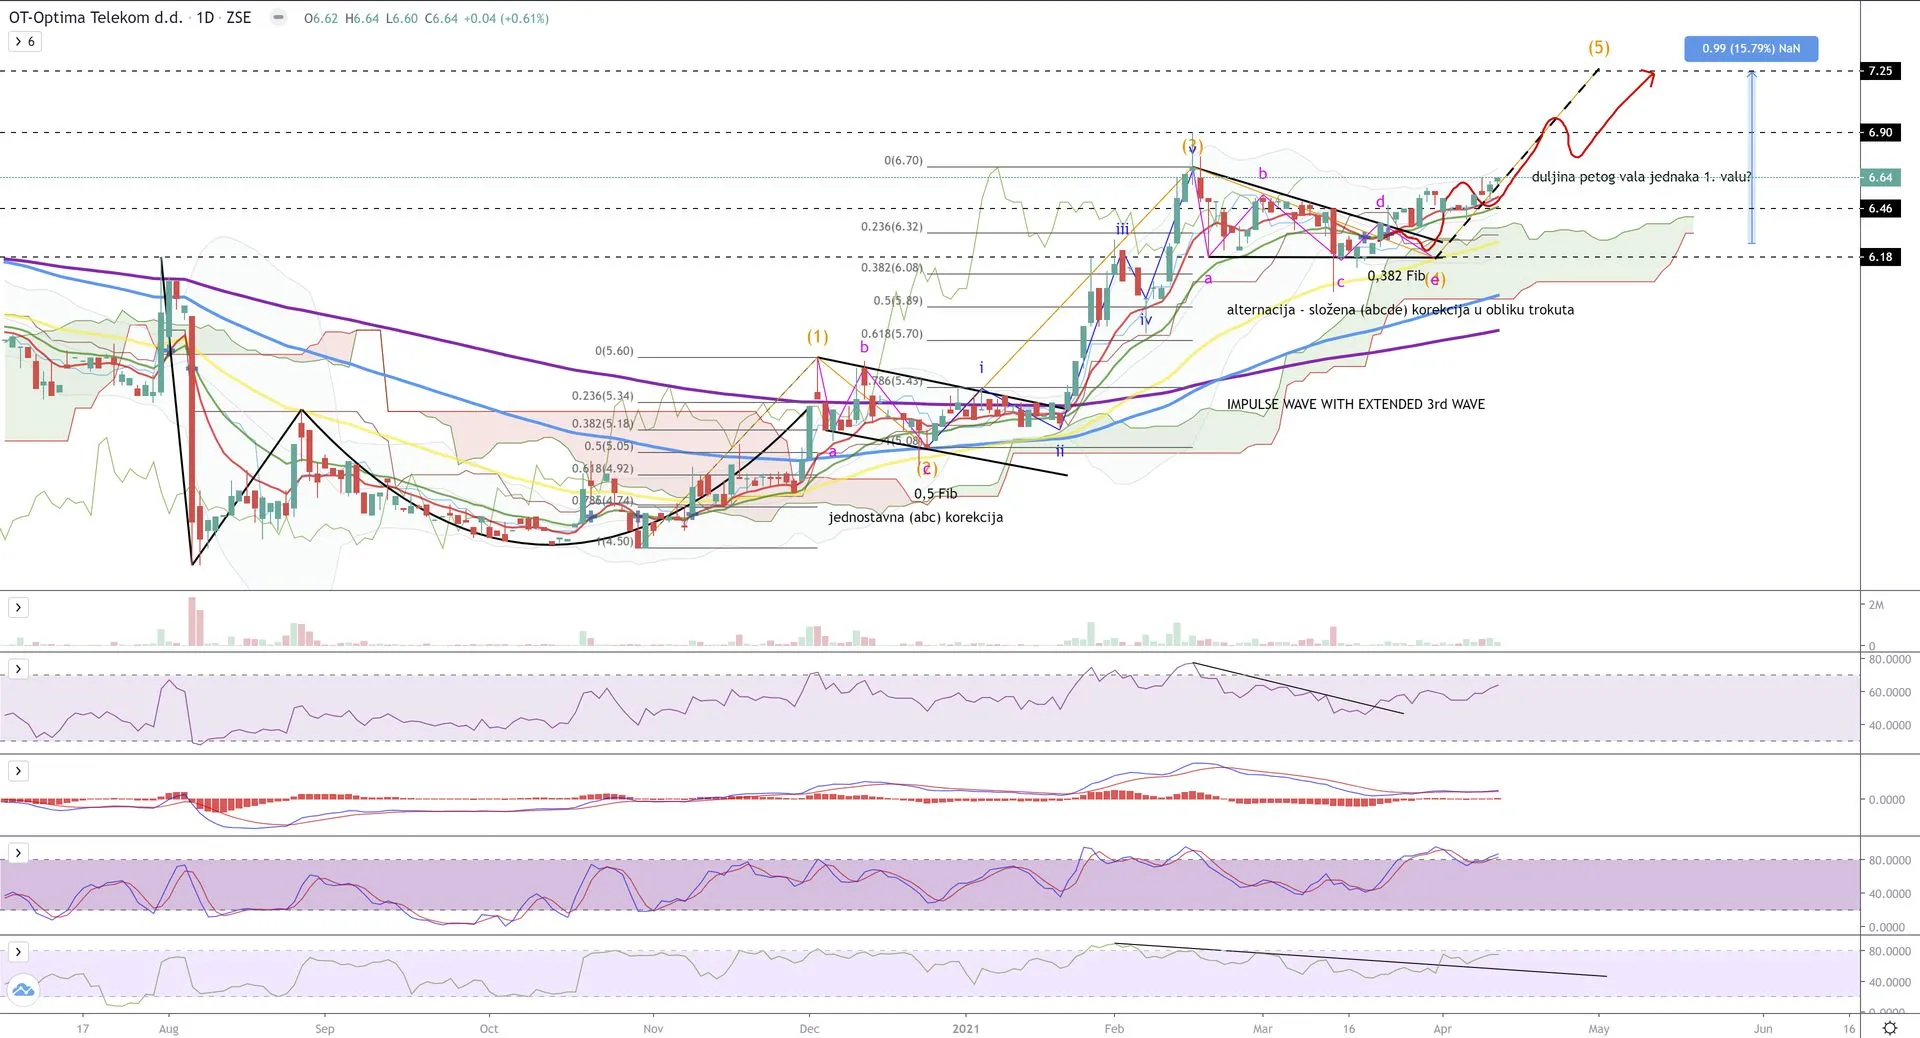1920x1038 pixels.
Task: Click the blue 0.99 (15.79%) measurement label
Action: click(x=1750, y=48)
